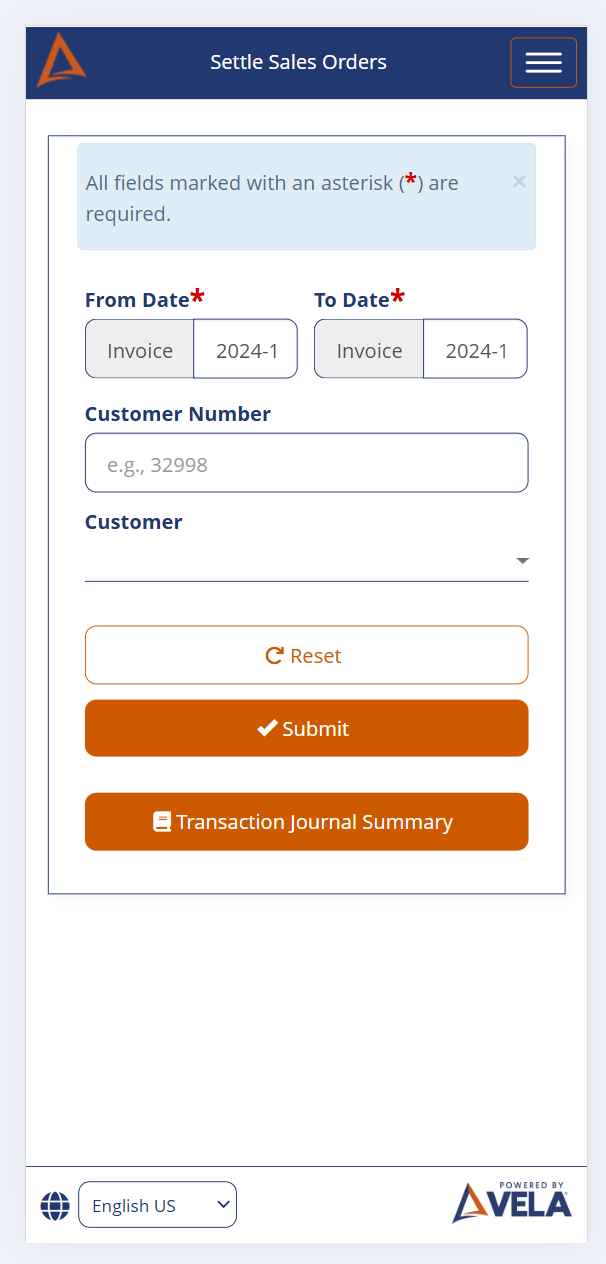Click the From Date Invoice label

(140, 350)
